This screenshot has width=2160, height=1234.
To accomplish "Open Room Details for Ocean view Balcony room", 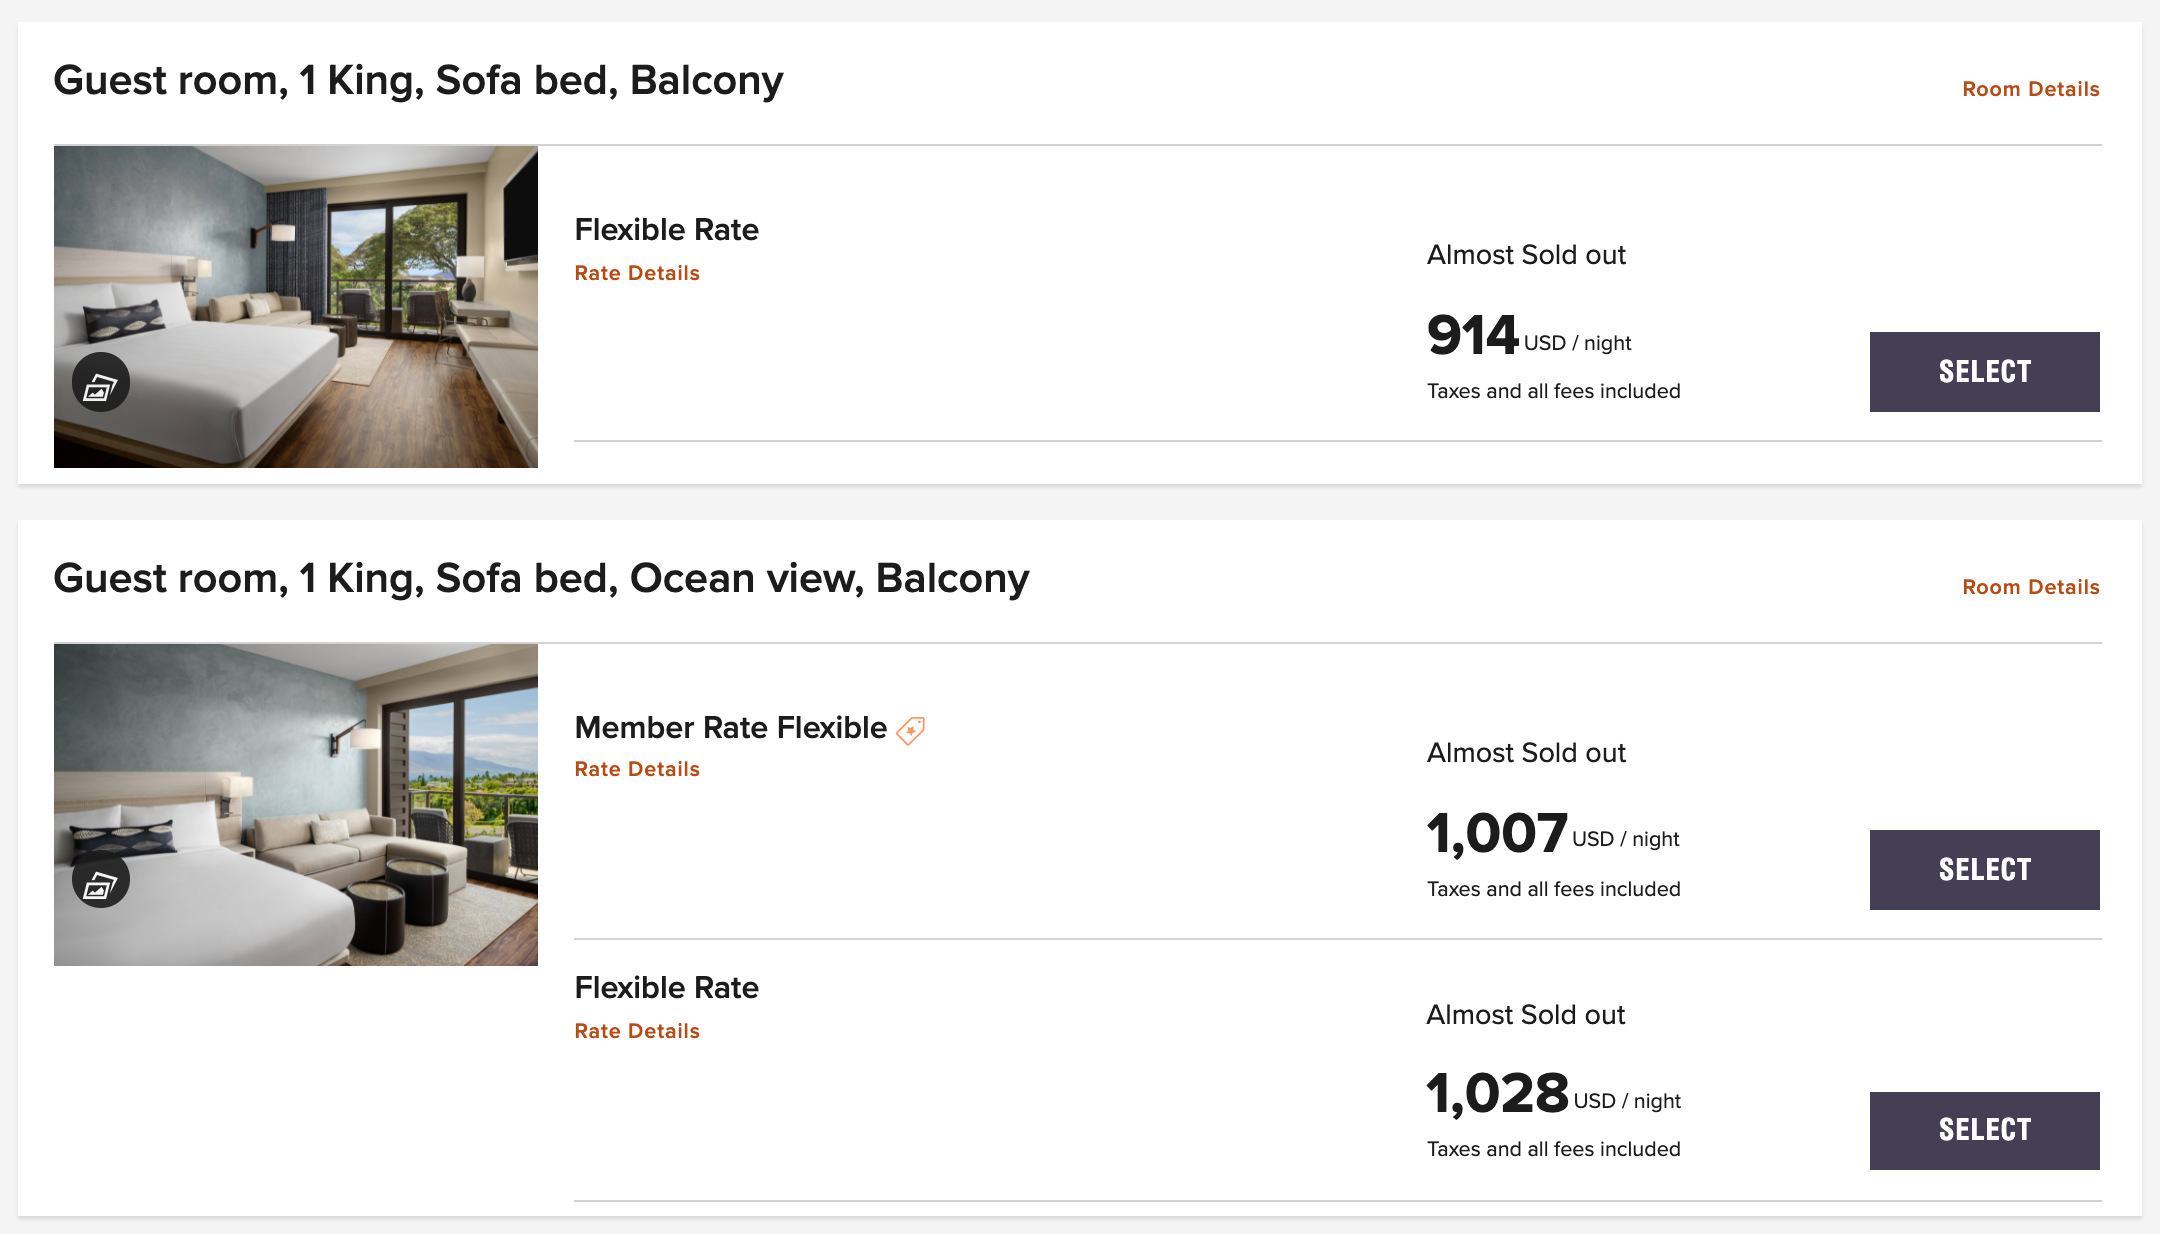I will (2030, 587).
